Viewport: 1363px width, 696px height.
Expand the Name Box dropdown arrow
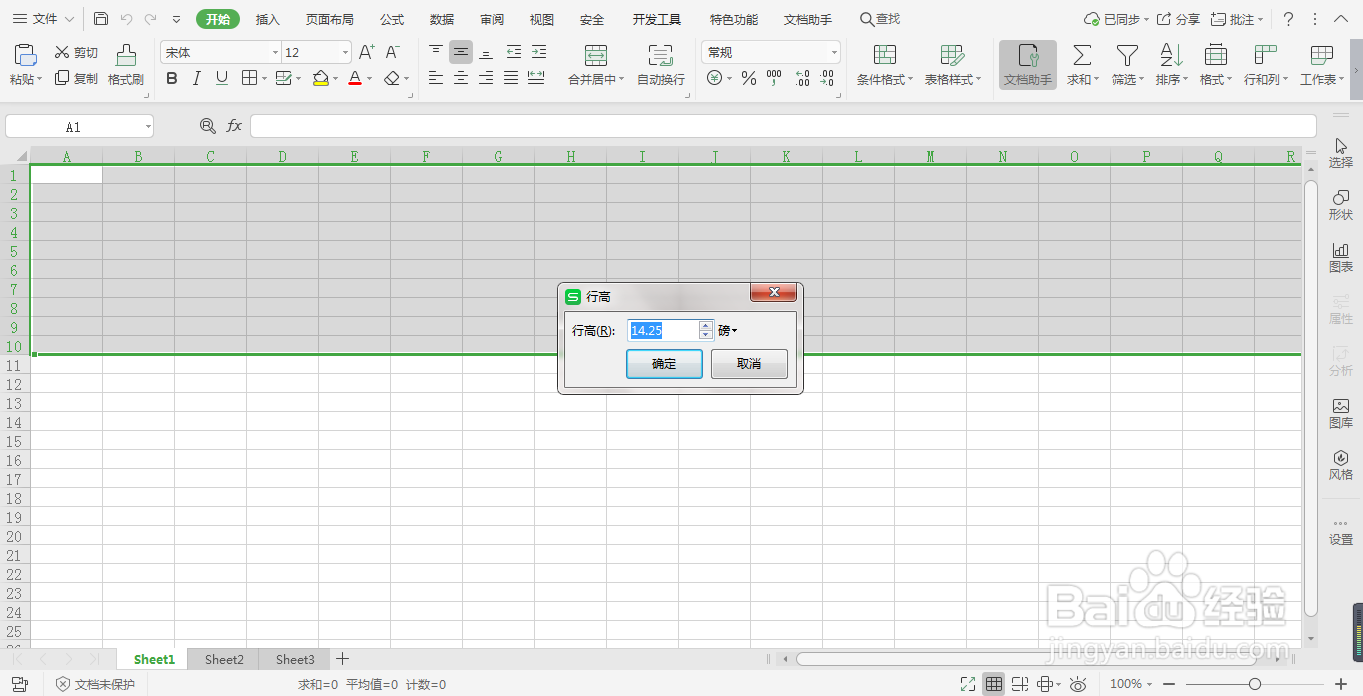[148, 127]
